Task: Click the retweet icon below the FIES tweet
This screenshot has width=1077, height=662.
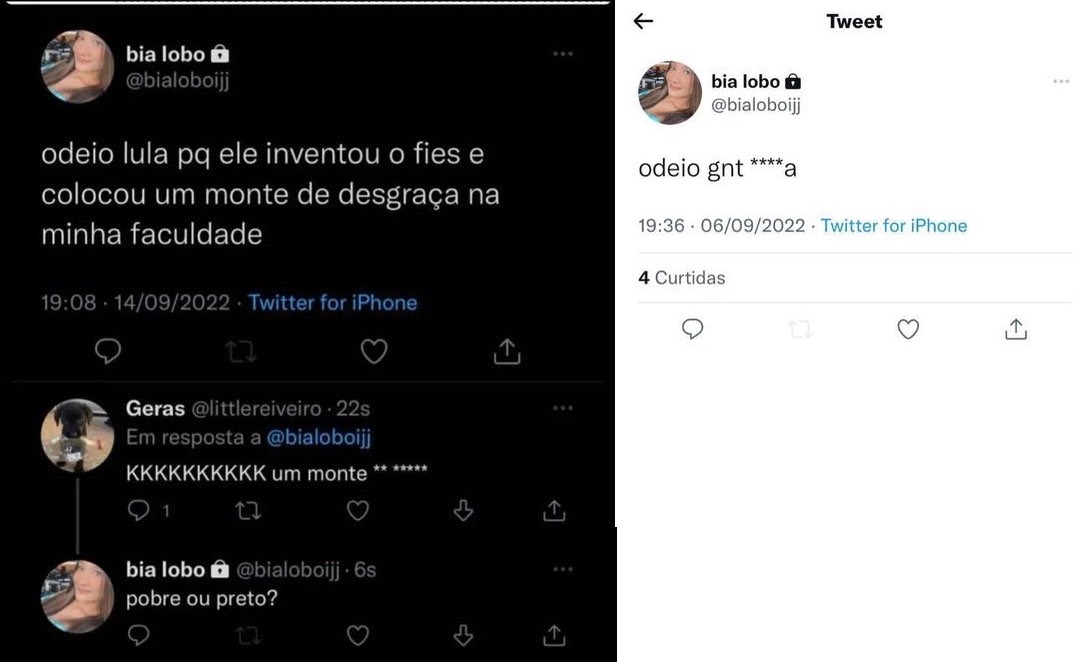Action: [240, 351]
